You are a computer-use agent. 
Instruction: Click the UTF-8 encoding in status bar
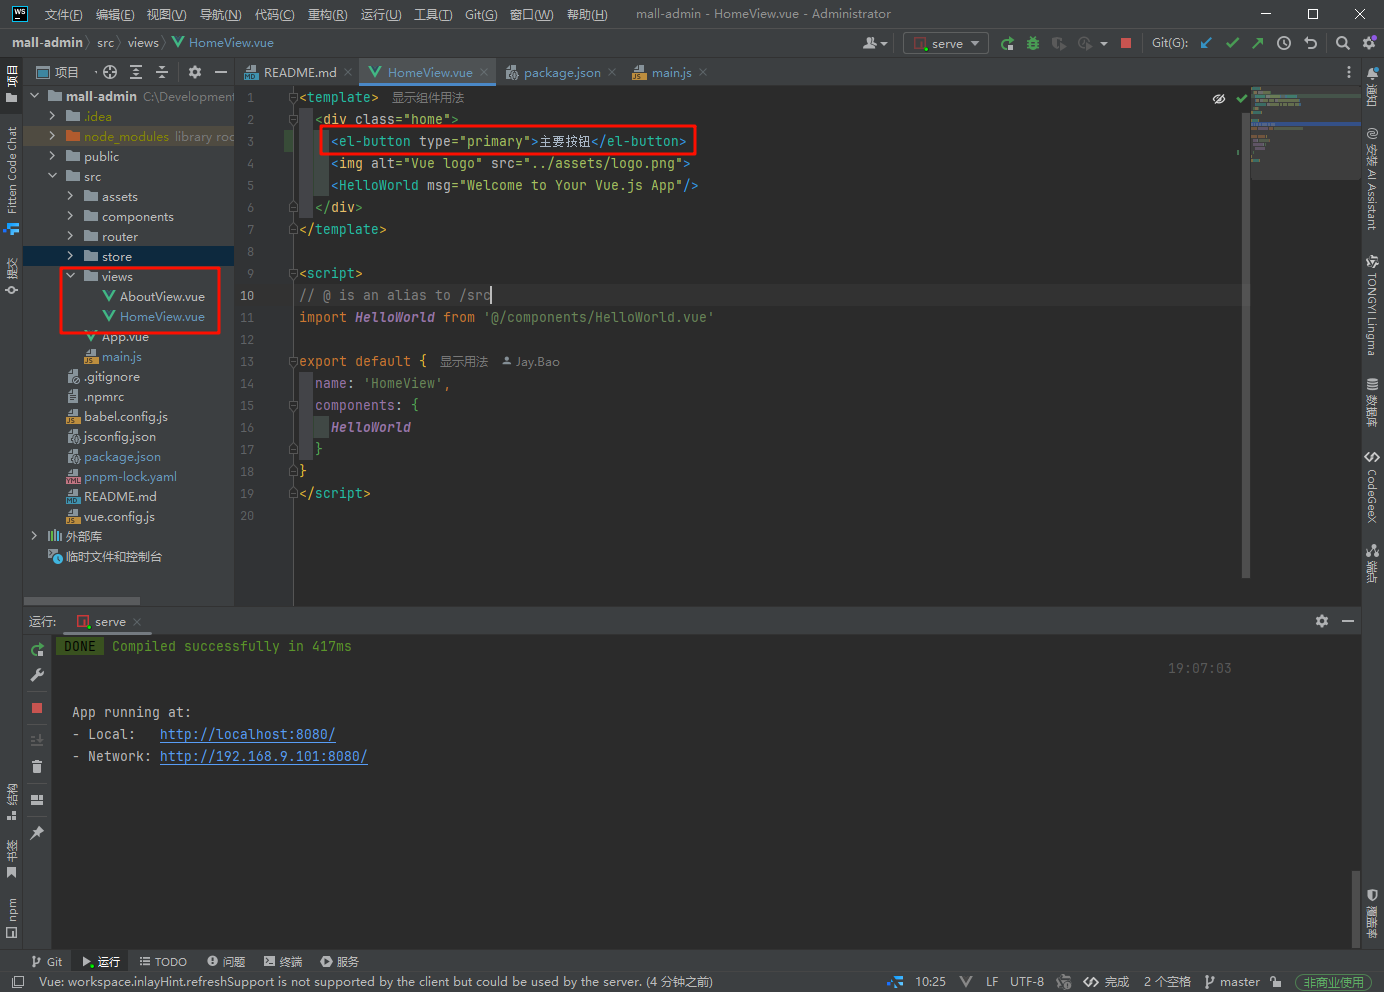tap(1026, 982)
